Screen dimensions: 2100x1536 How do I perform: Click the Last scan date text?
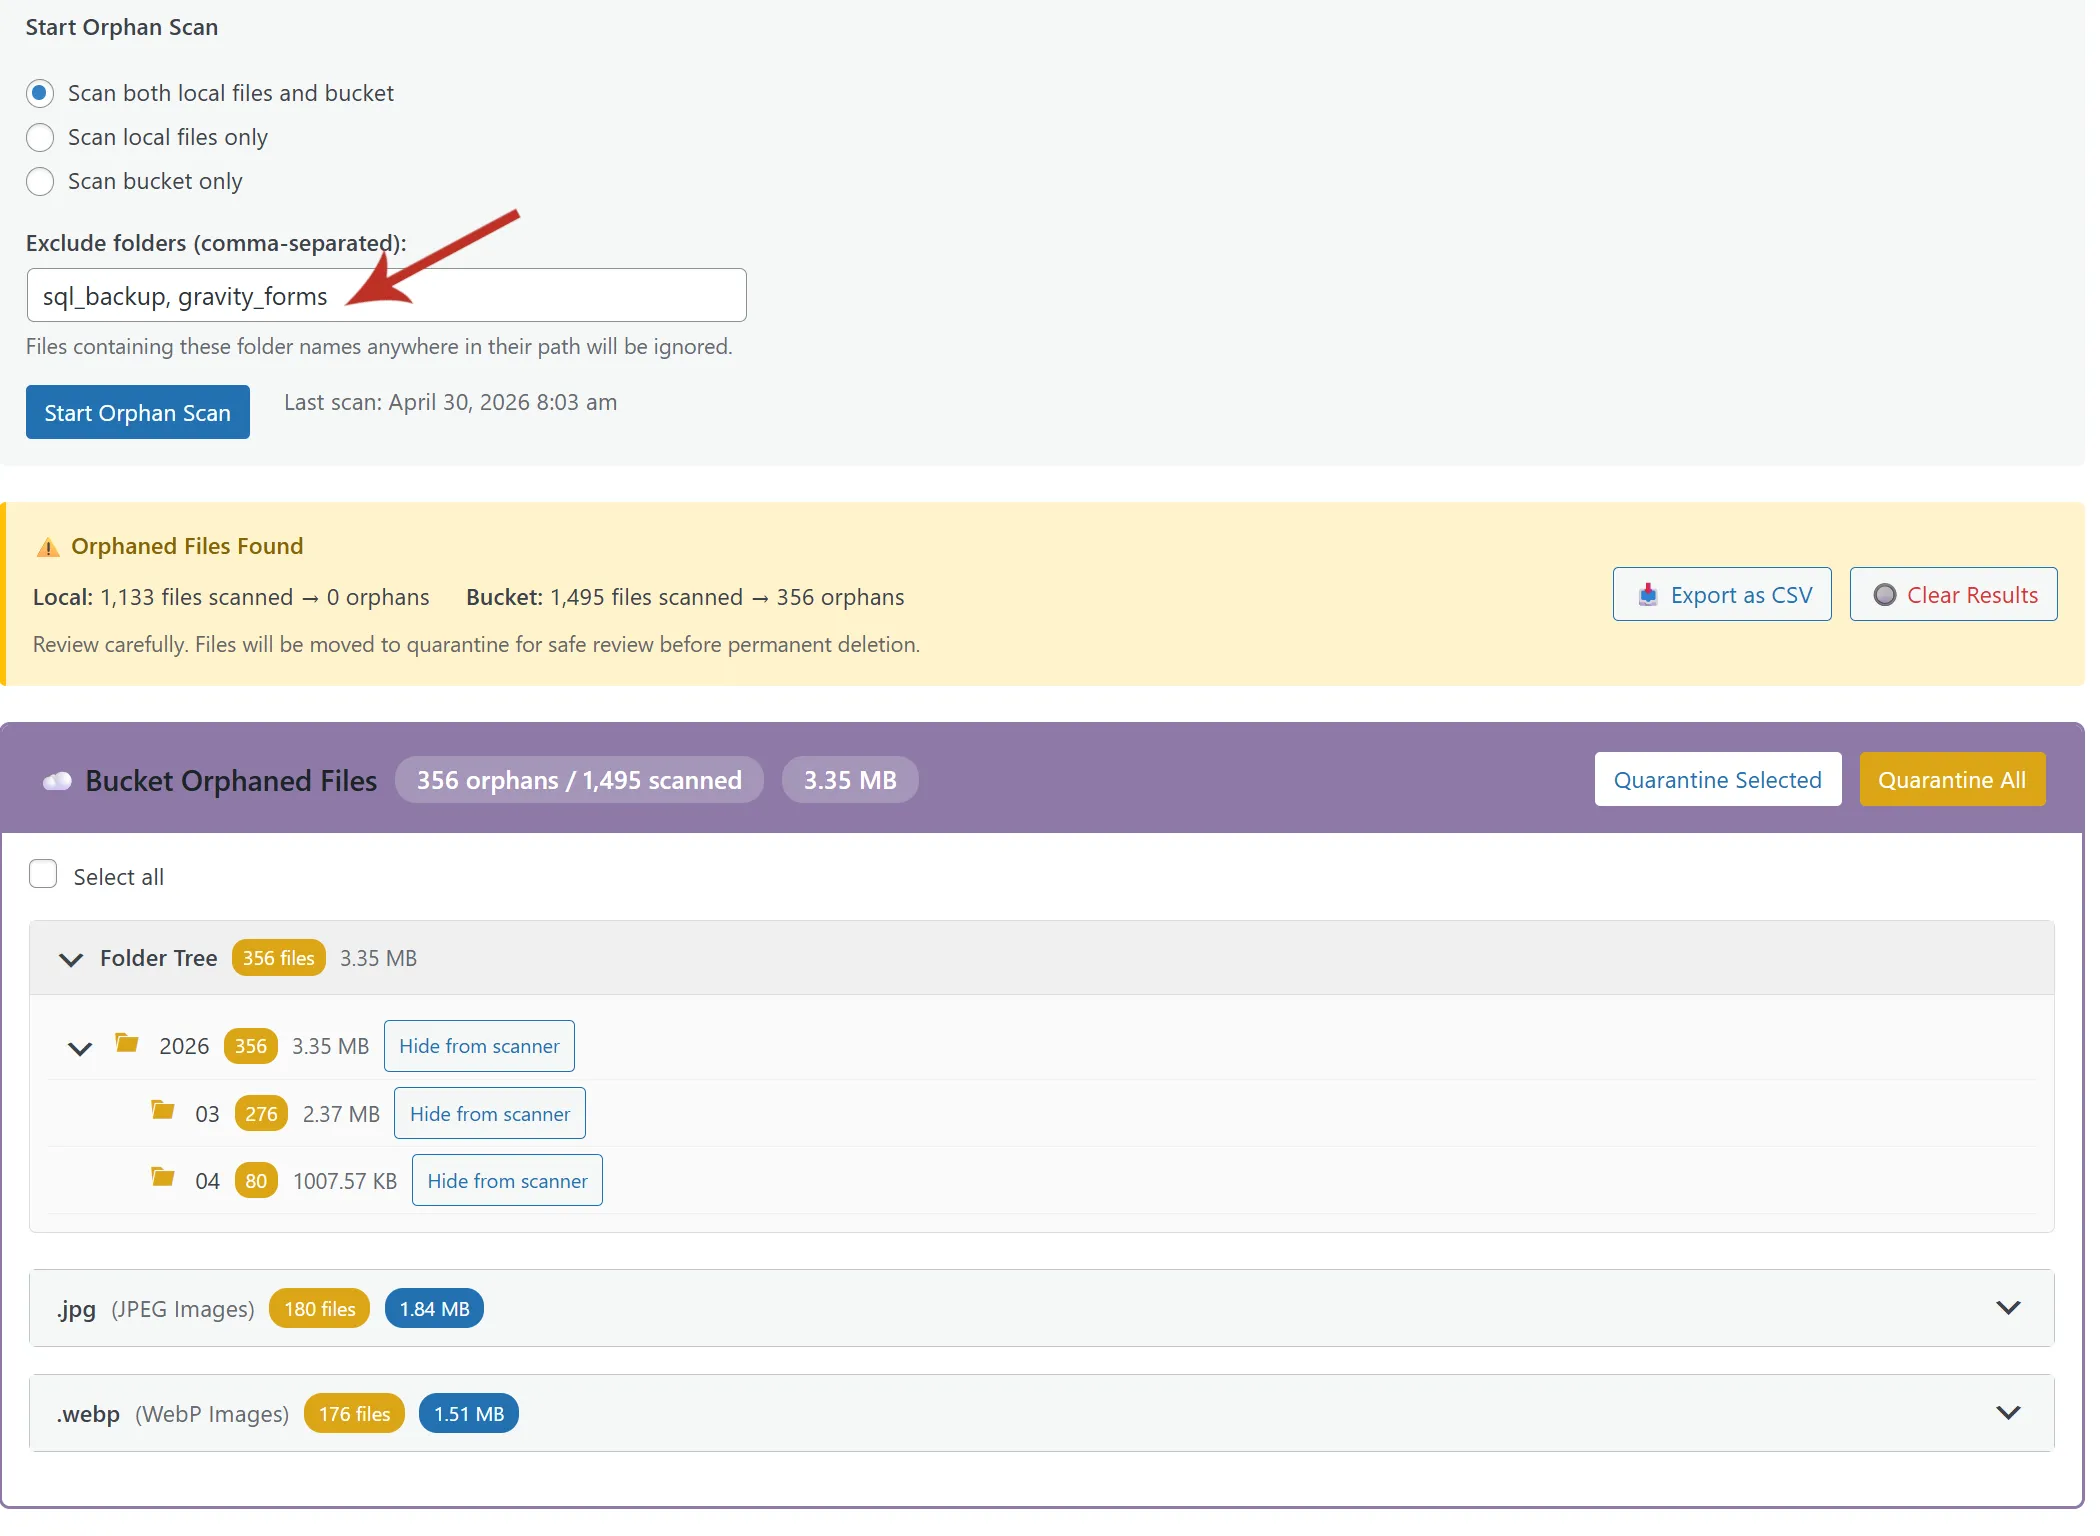pyautogui.click(x=451, y=403)
